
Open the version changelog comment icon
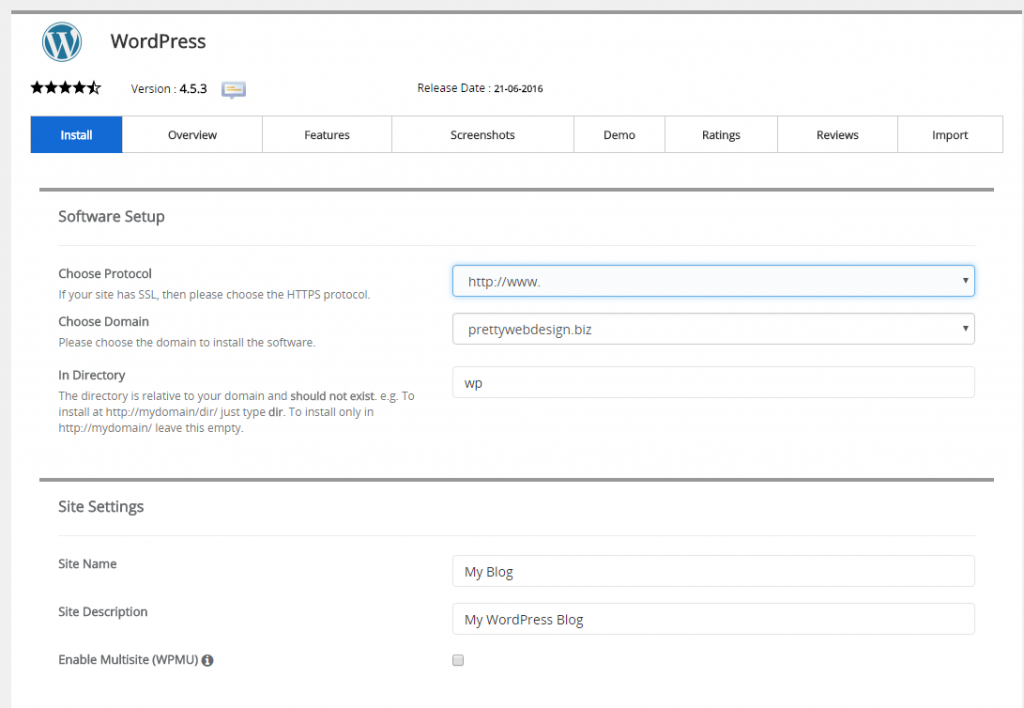[x=233, y=89]
